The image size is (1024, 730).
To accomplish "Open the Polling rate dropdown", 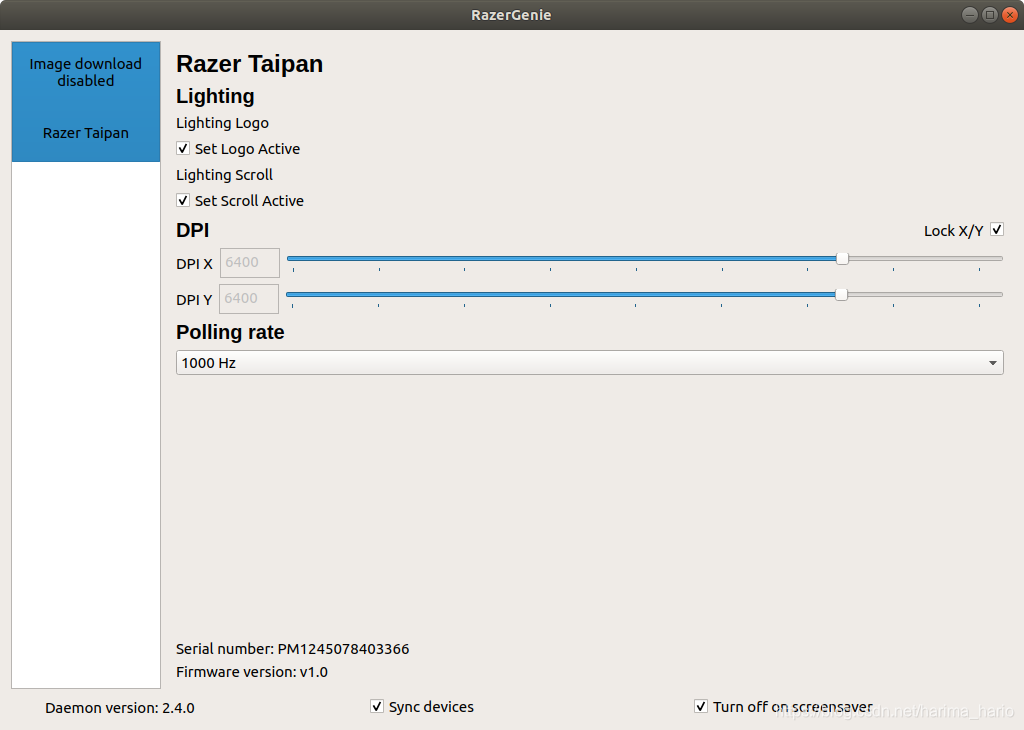I will pyautogui.click(x=590, y=362).
